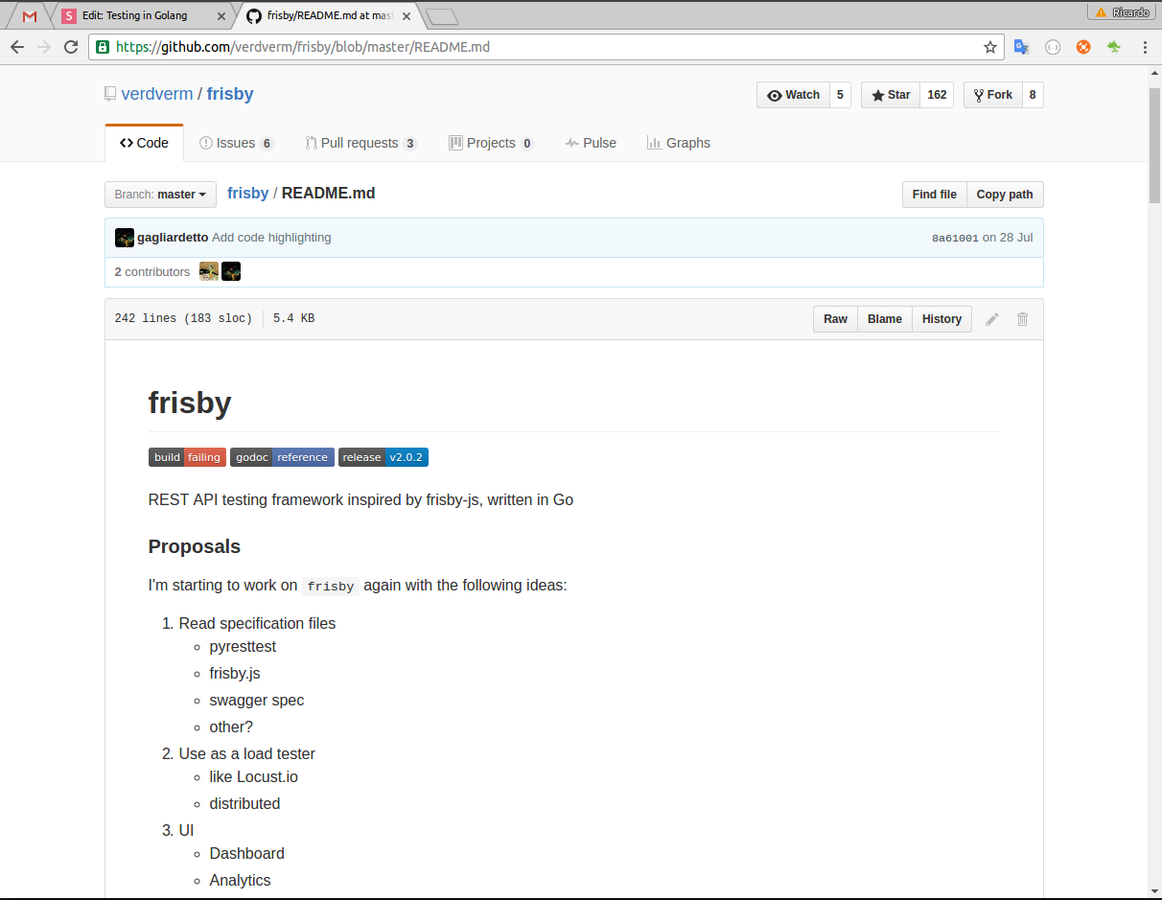Click the "242 lines (183 sloc)" text
Screen dimensions: 1162x900
pos(183,318)
